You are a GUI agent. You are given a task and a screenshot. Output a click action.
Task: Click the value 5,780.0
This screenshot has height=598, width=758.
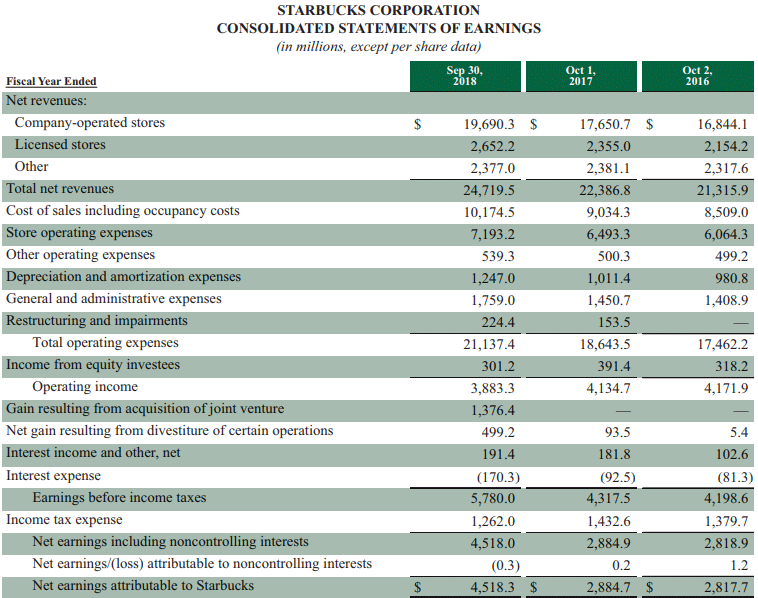pos(493,498)
